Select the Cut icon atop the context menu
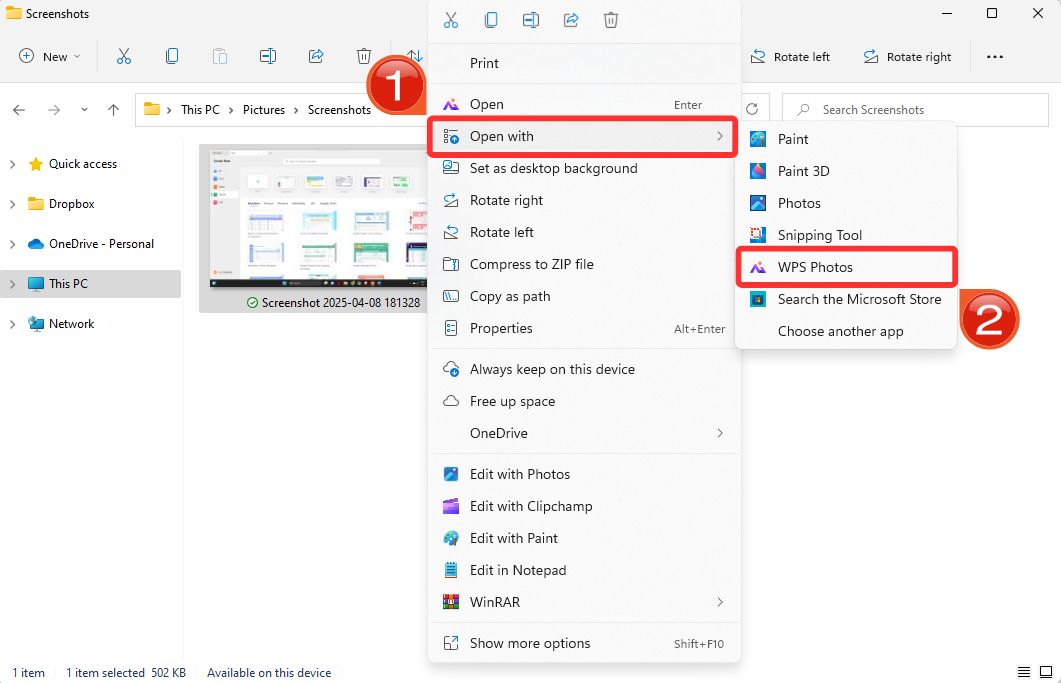Viewport: 1061px width, 683px height. [x=450, y=19]
